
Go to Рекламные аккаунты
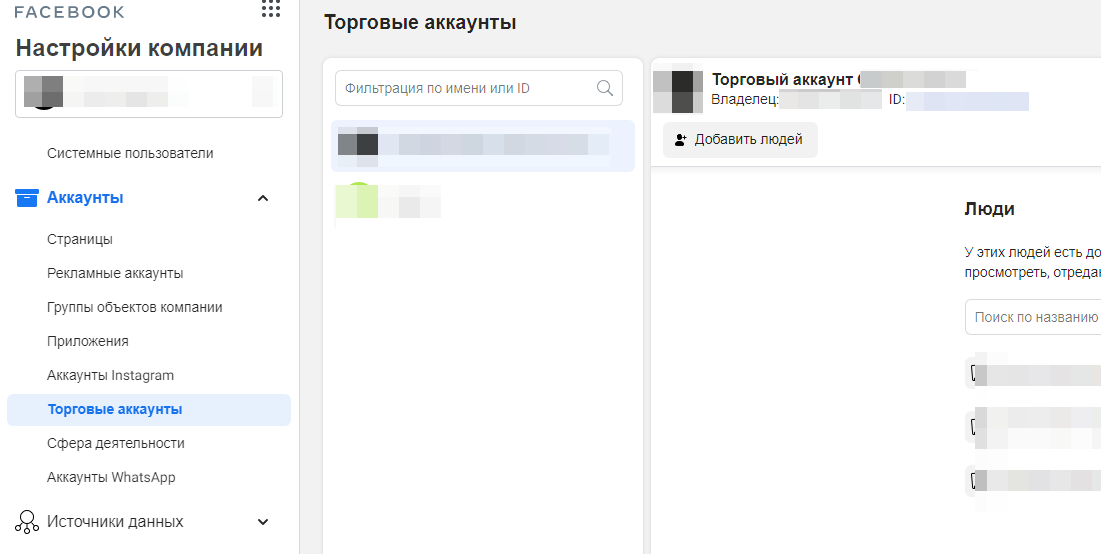coord(115,273)
